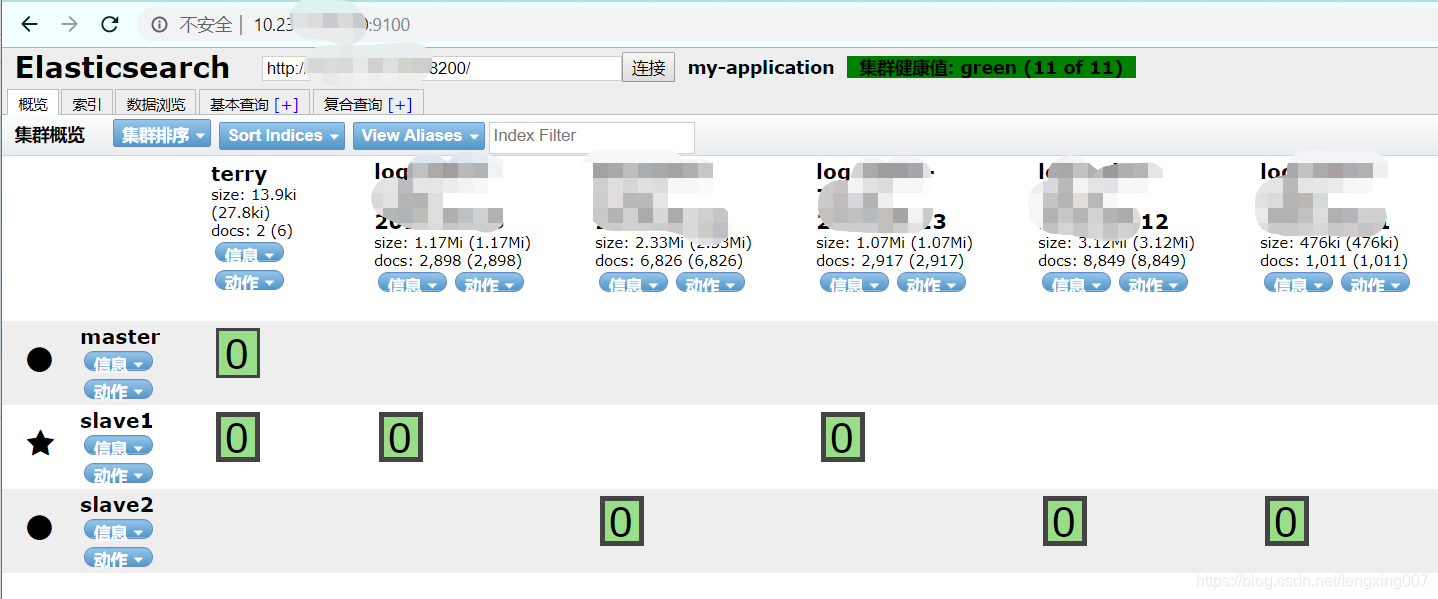The image size is (1438, 599).
Task: Click the 连接 connect button
Action: [649, 68]
